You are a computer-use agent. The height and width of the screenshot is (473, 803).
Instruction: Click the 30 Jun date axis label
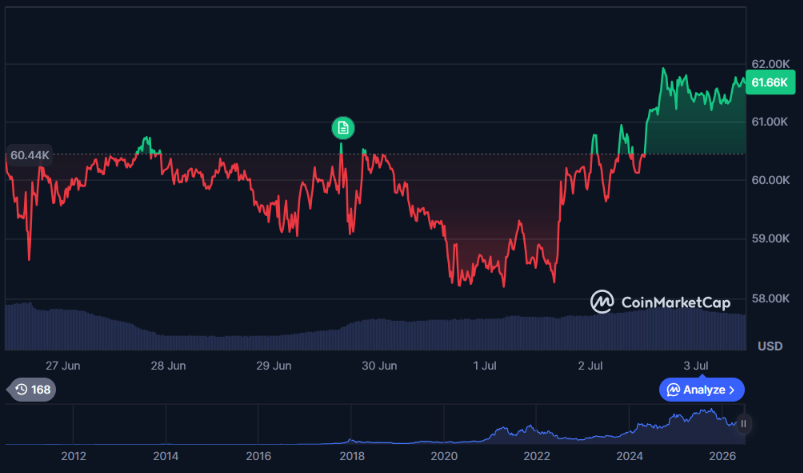[x=379, y=366]
